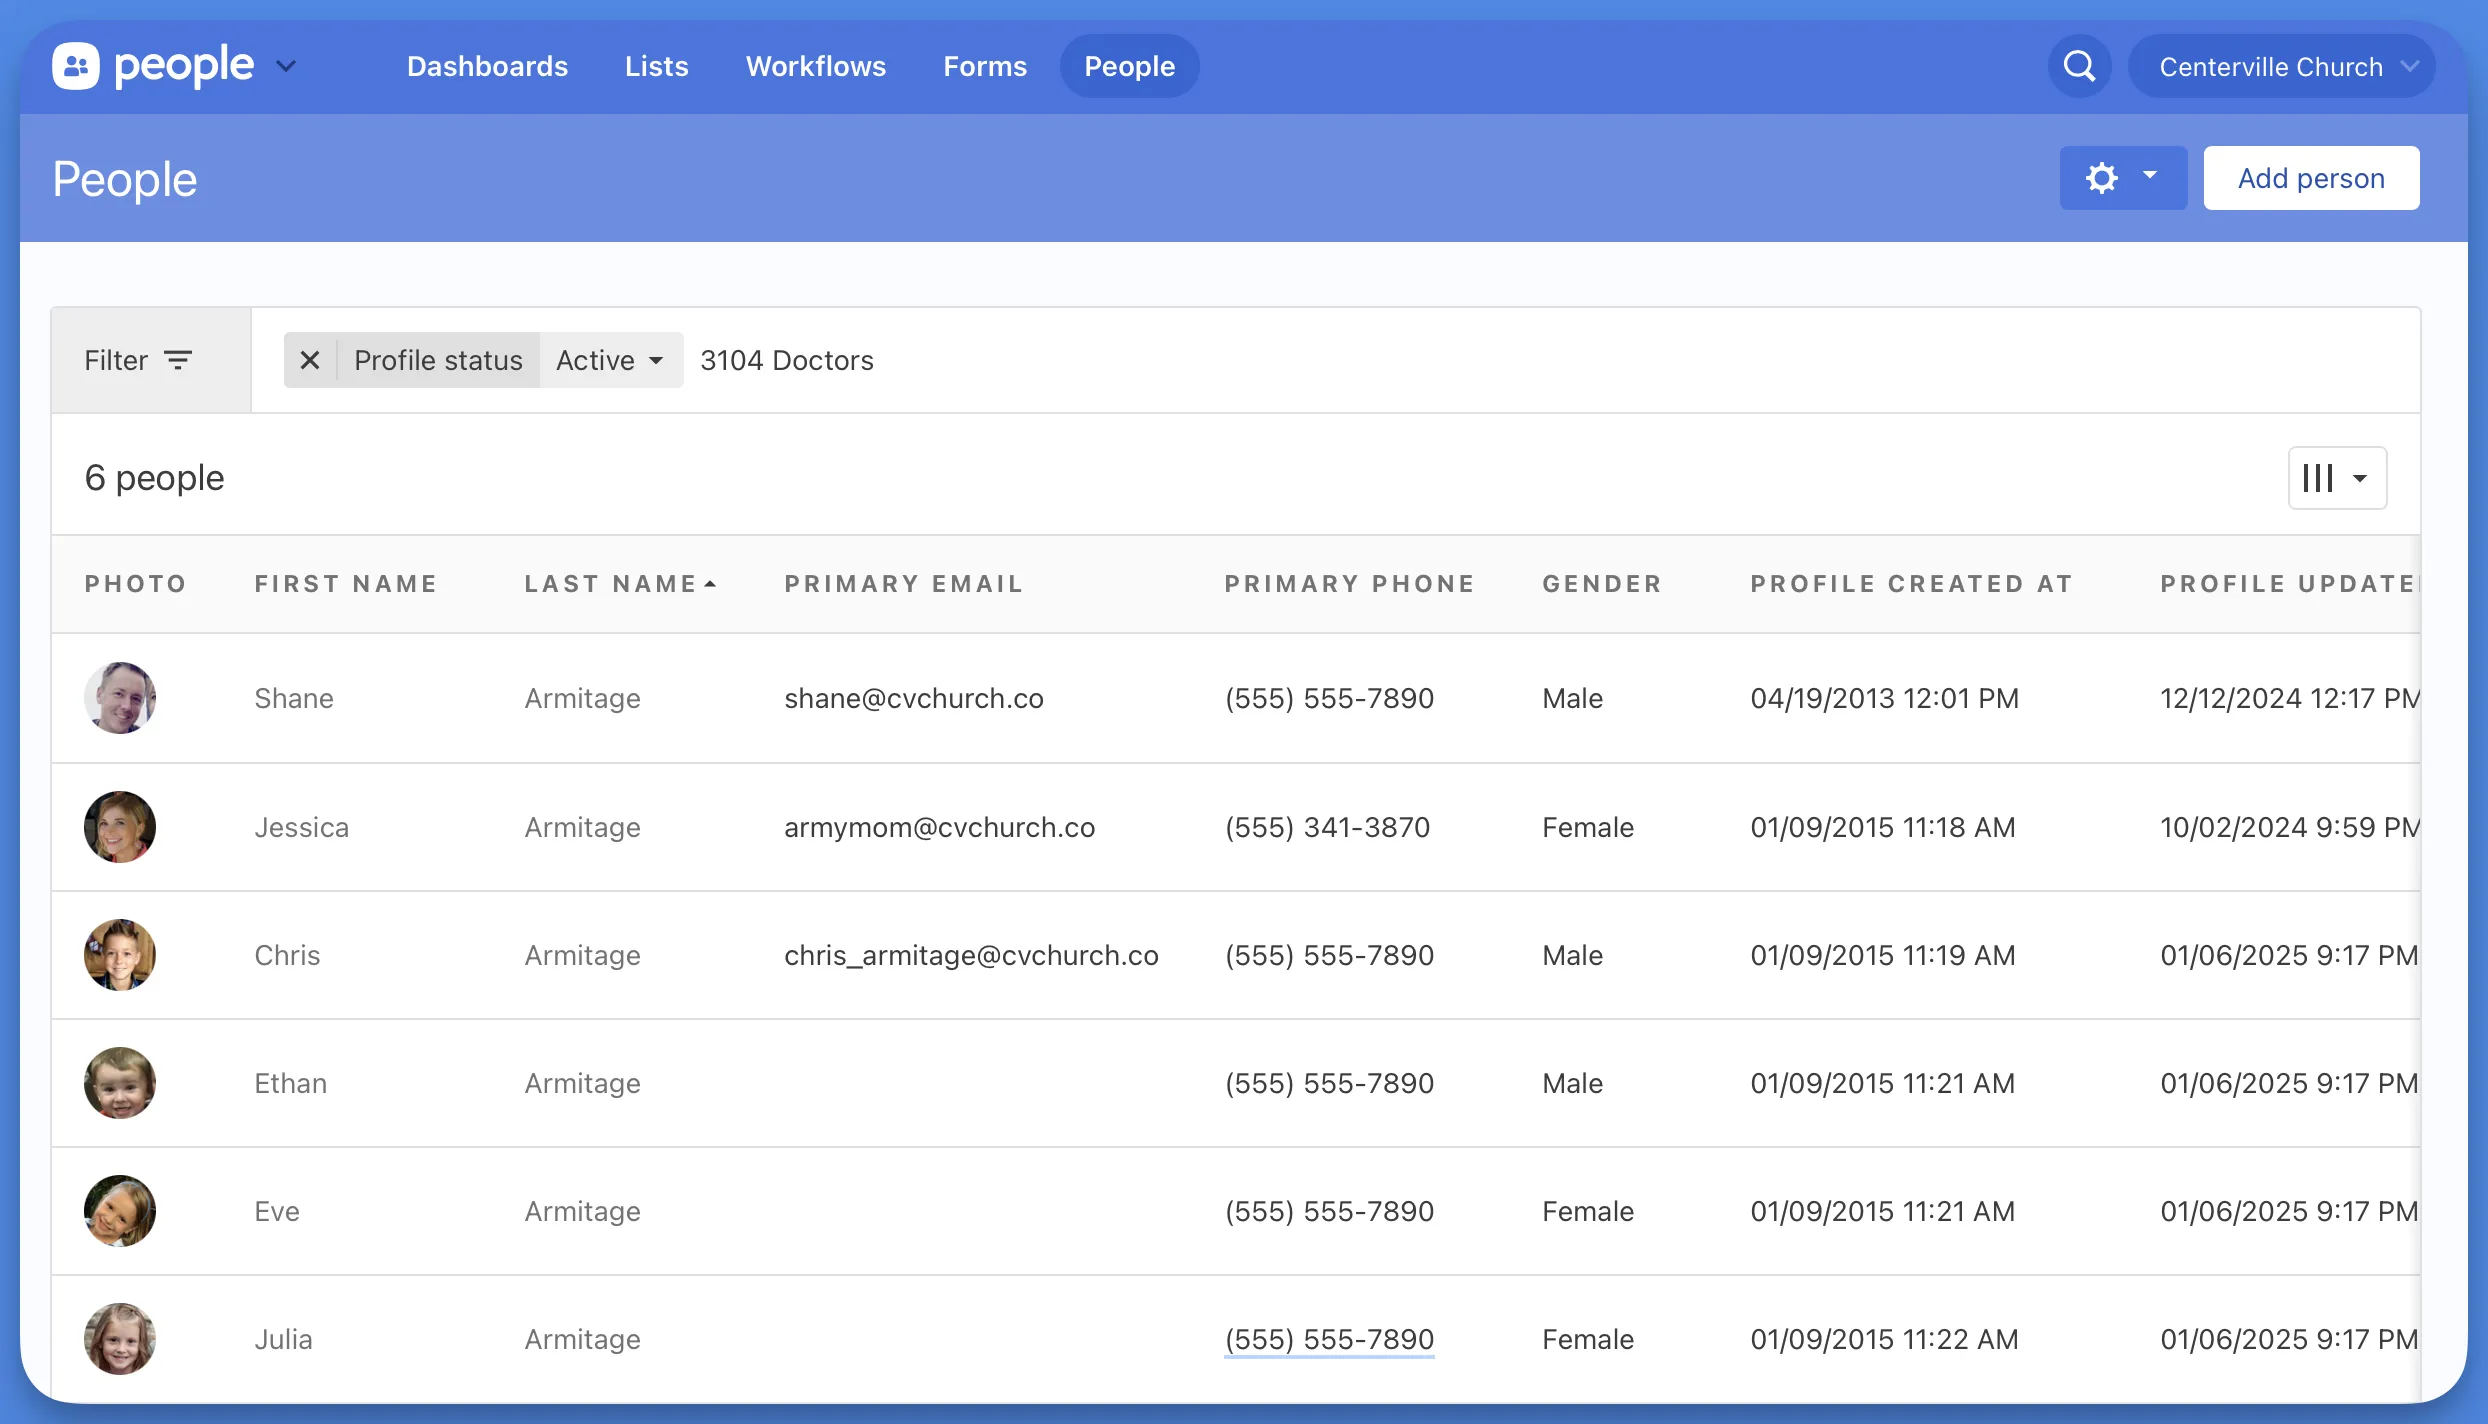Click the Add person button
This screenshot has height=1424, width=2488.
coord(2311,178)
